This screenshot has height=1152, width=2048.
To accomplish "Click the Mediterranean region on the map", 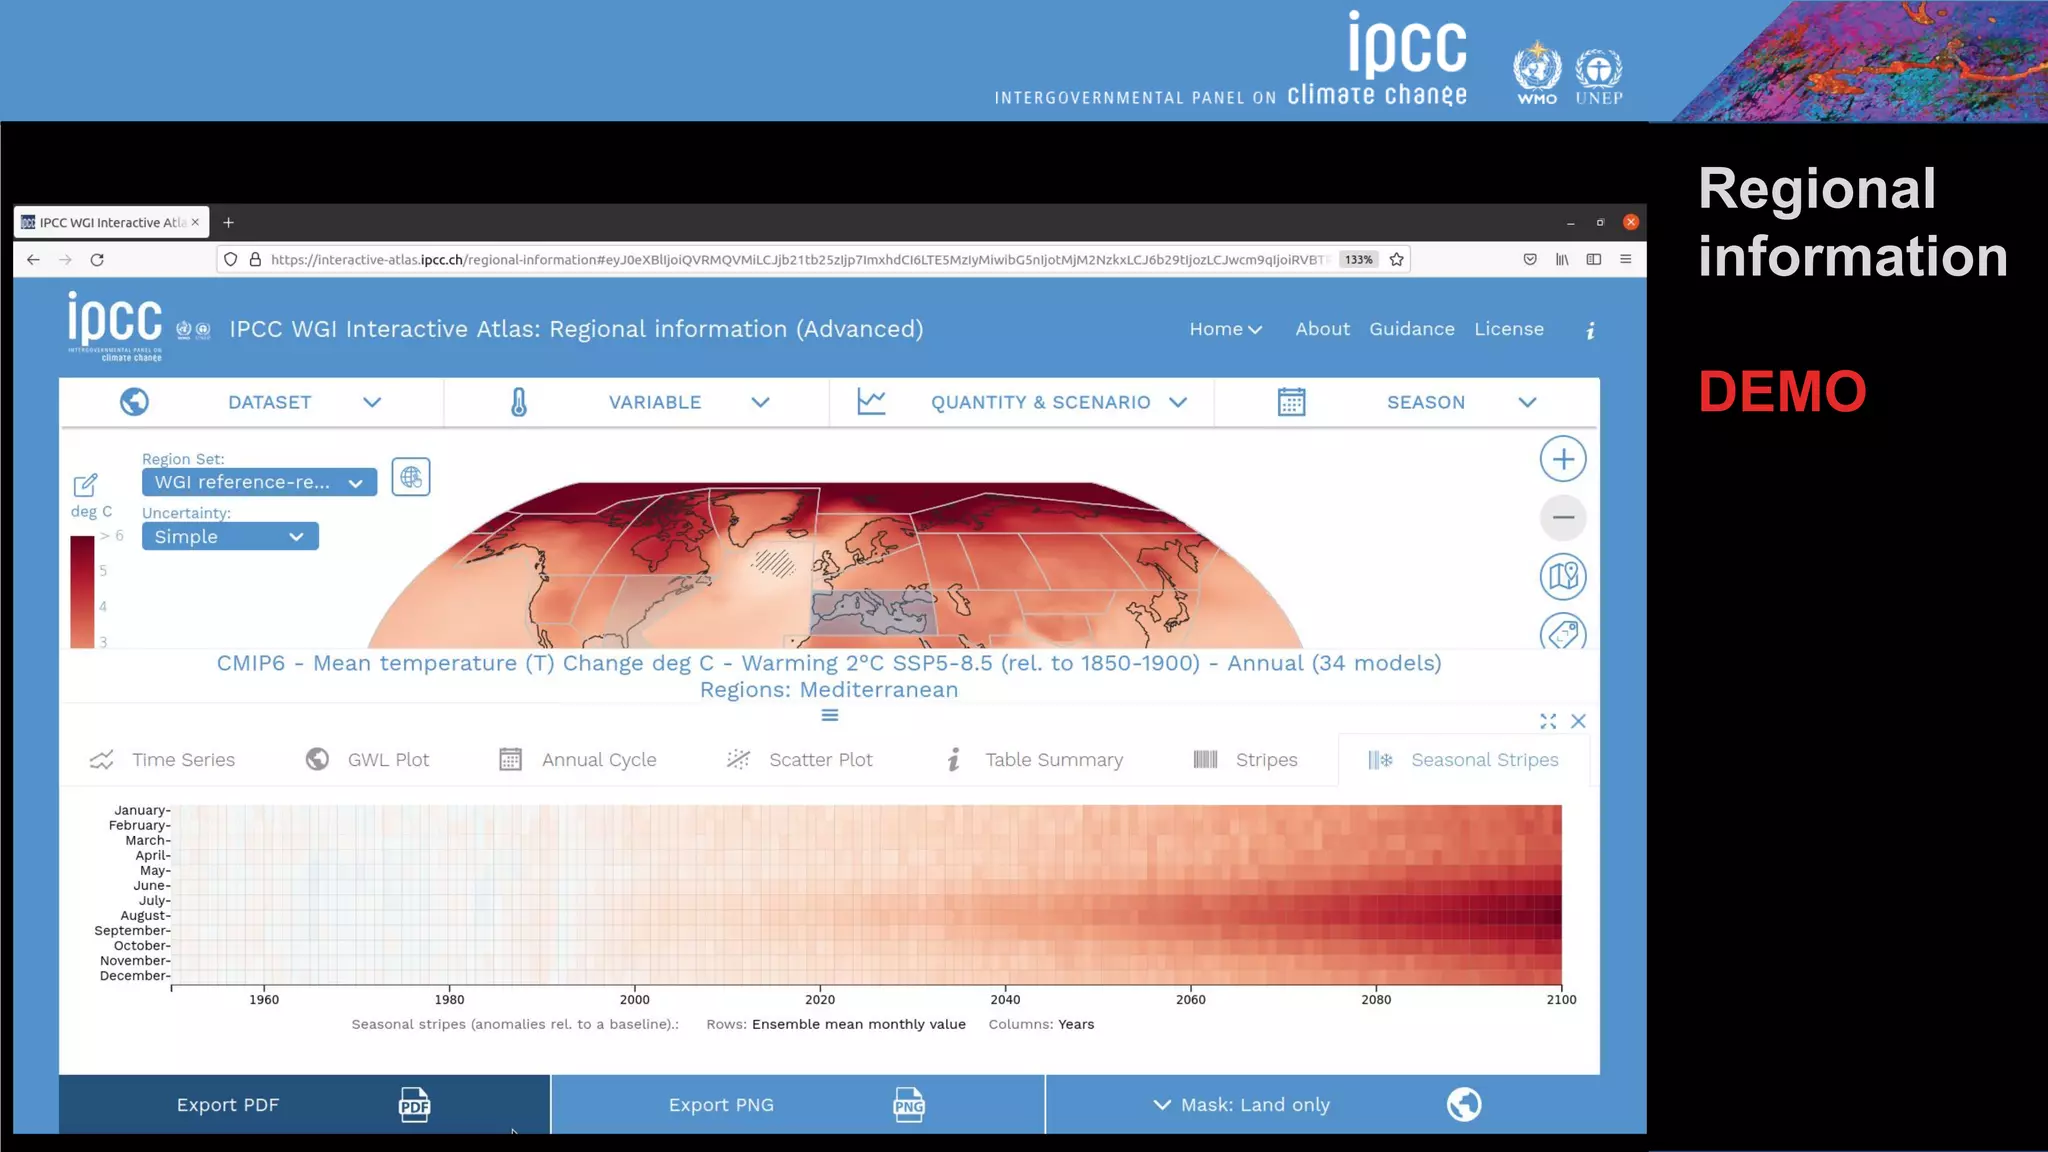I will 872,612.
